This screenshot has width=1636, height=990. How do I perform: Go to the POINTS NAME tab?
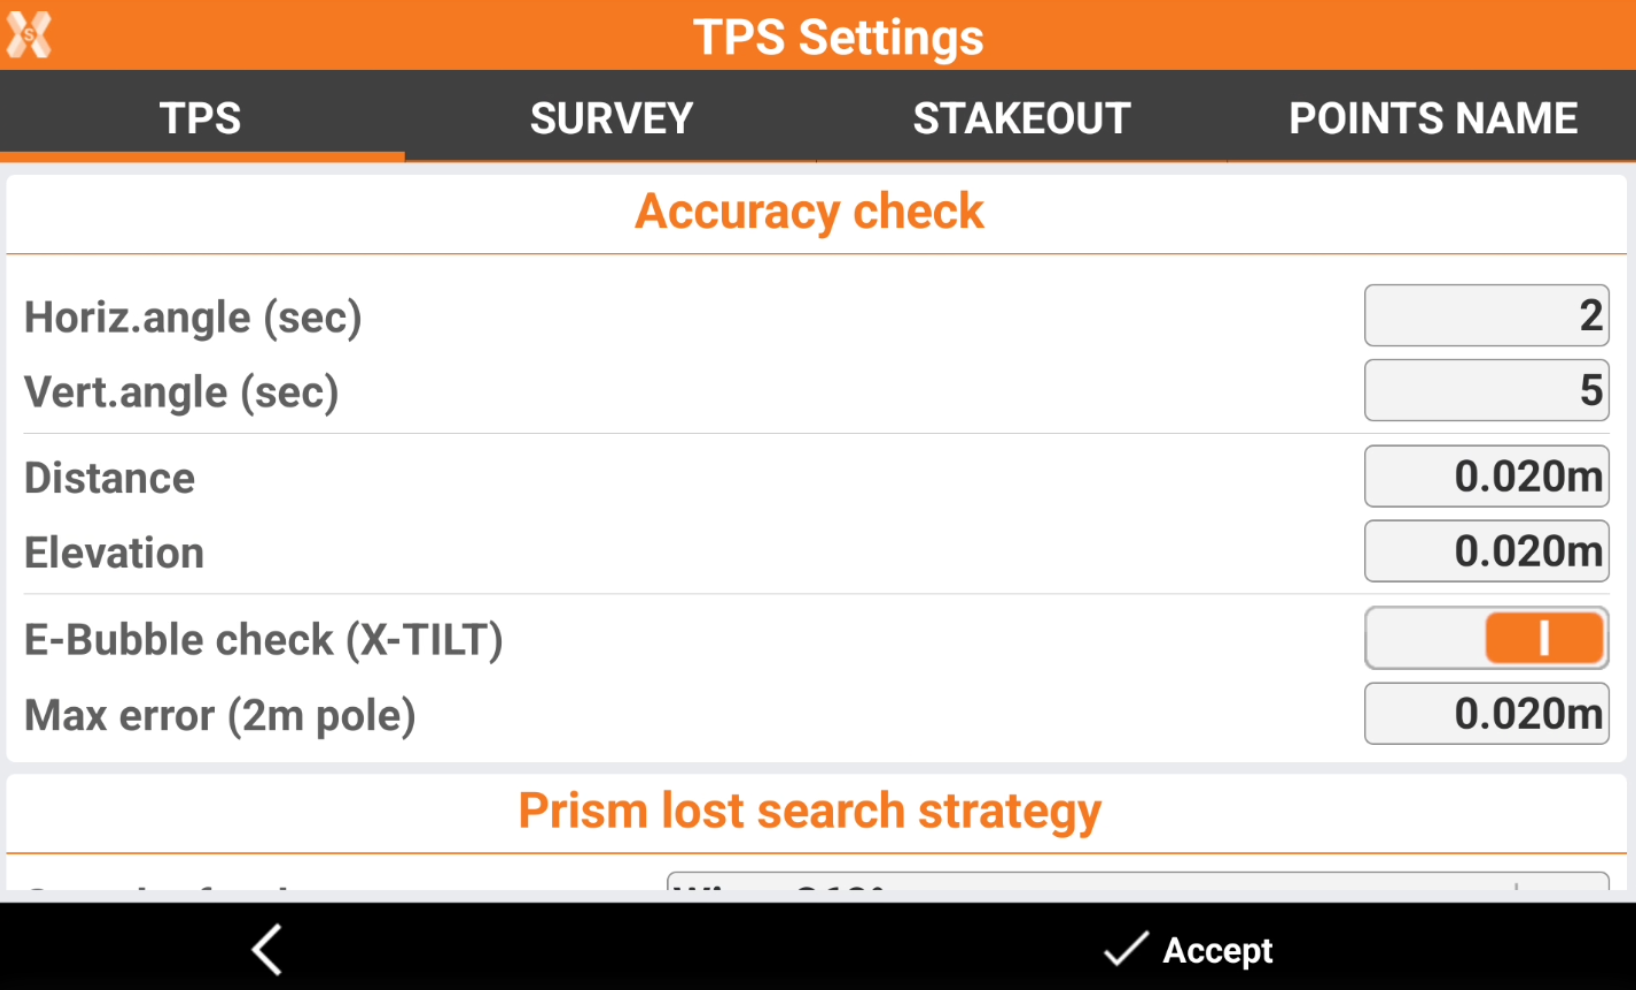pos(1432,118)
